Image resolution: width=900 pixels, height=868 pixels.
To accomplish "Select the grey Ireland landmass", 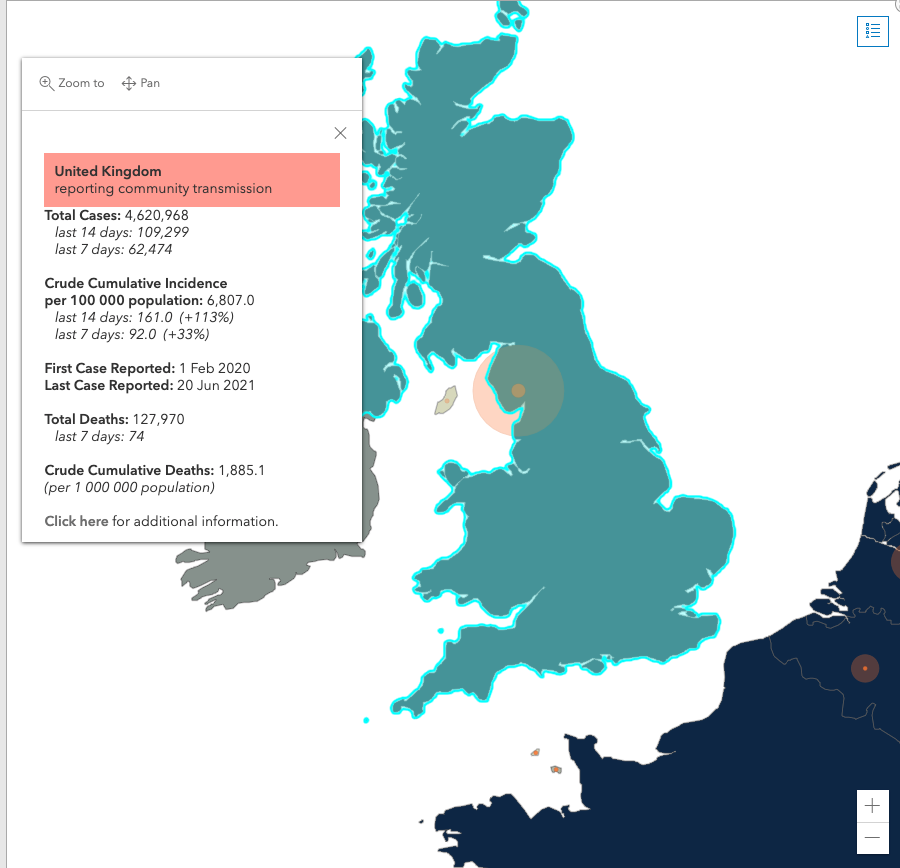I will tap(270, 574).
